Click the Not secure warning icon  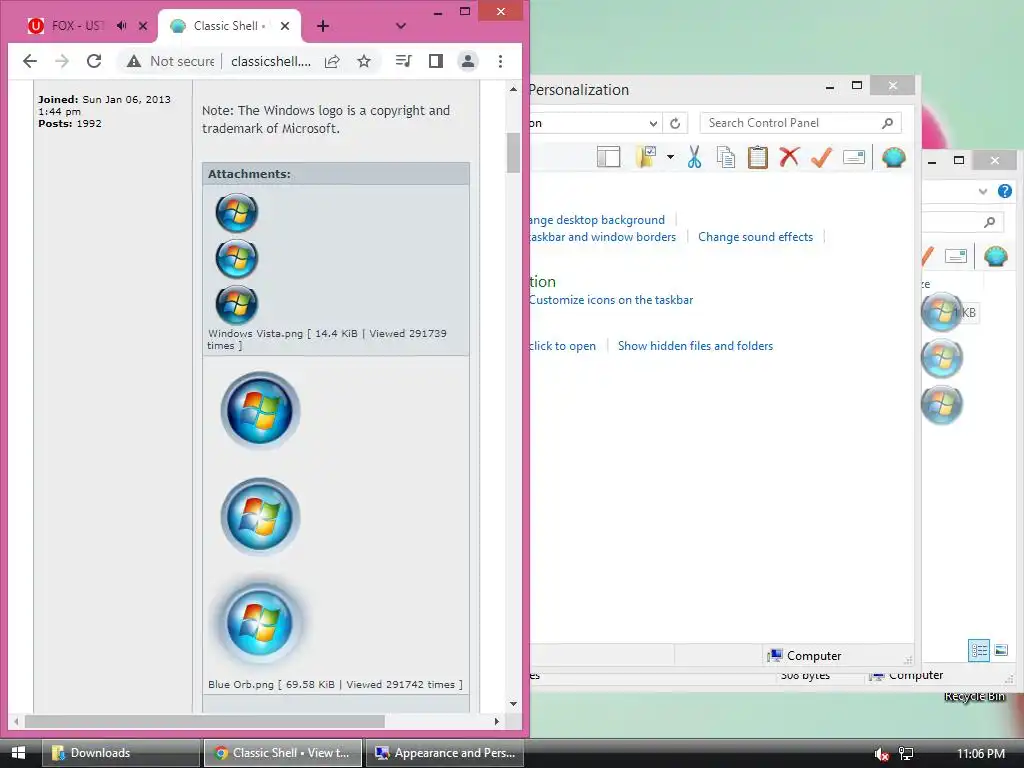[x=134, y=61]
